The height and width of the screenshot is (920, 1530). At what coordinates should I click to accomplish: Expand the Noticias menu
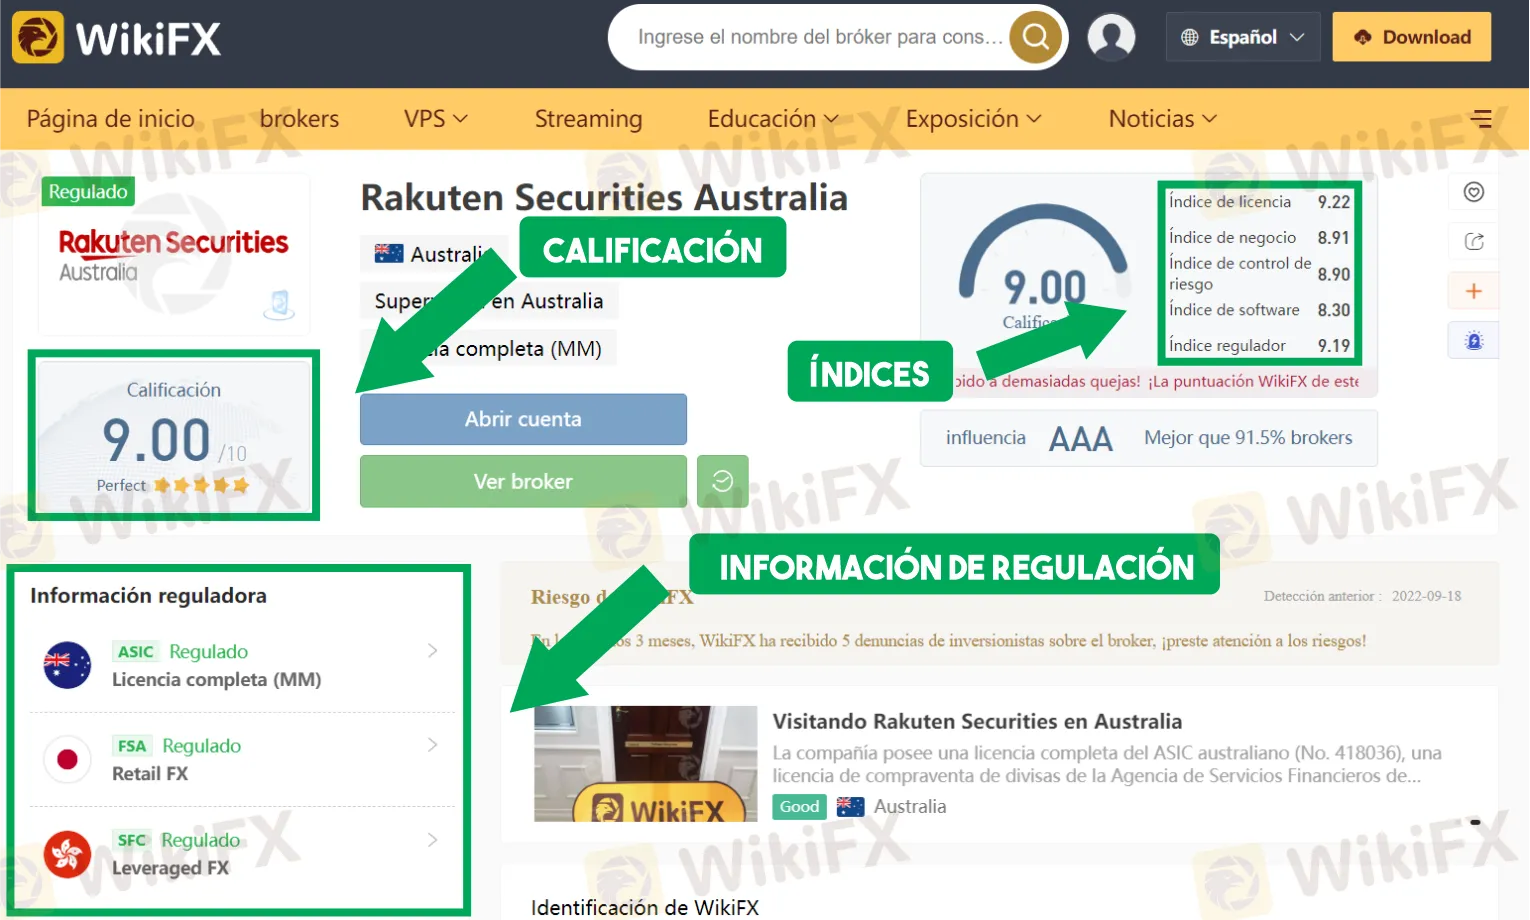point(1162,119)
